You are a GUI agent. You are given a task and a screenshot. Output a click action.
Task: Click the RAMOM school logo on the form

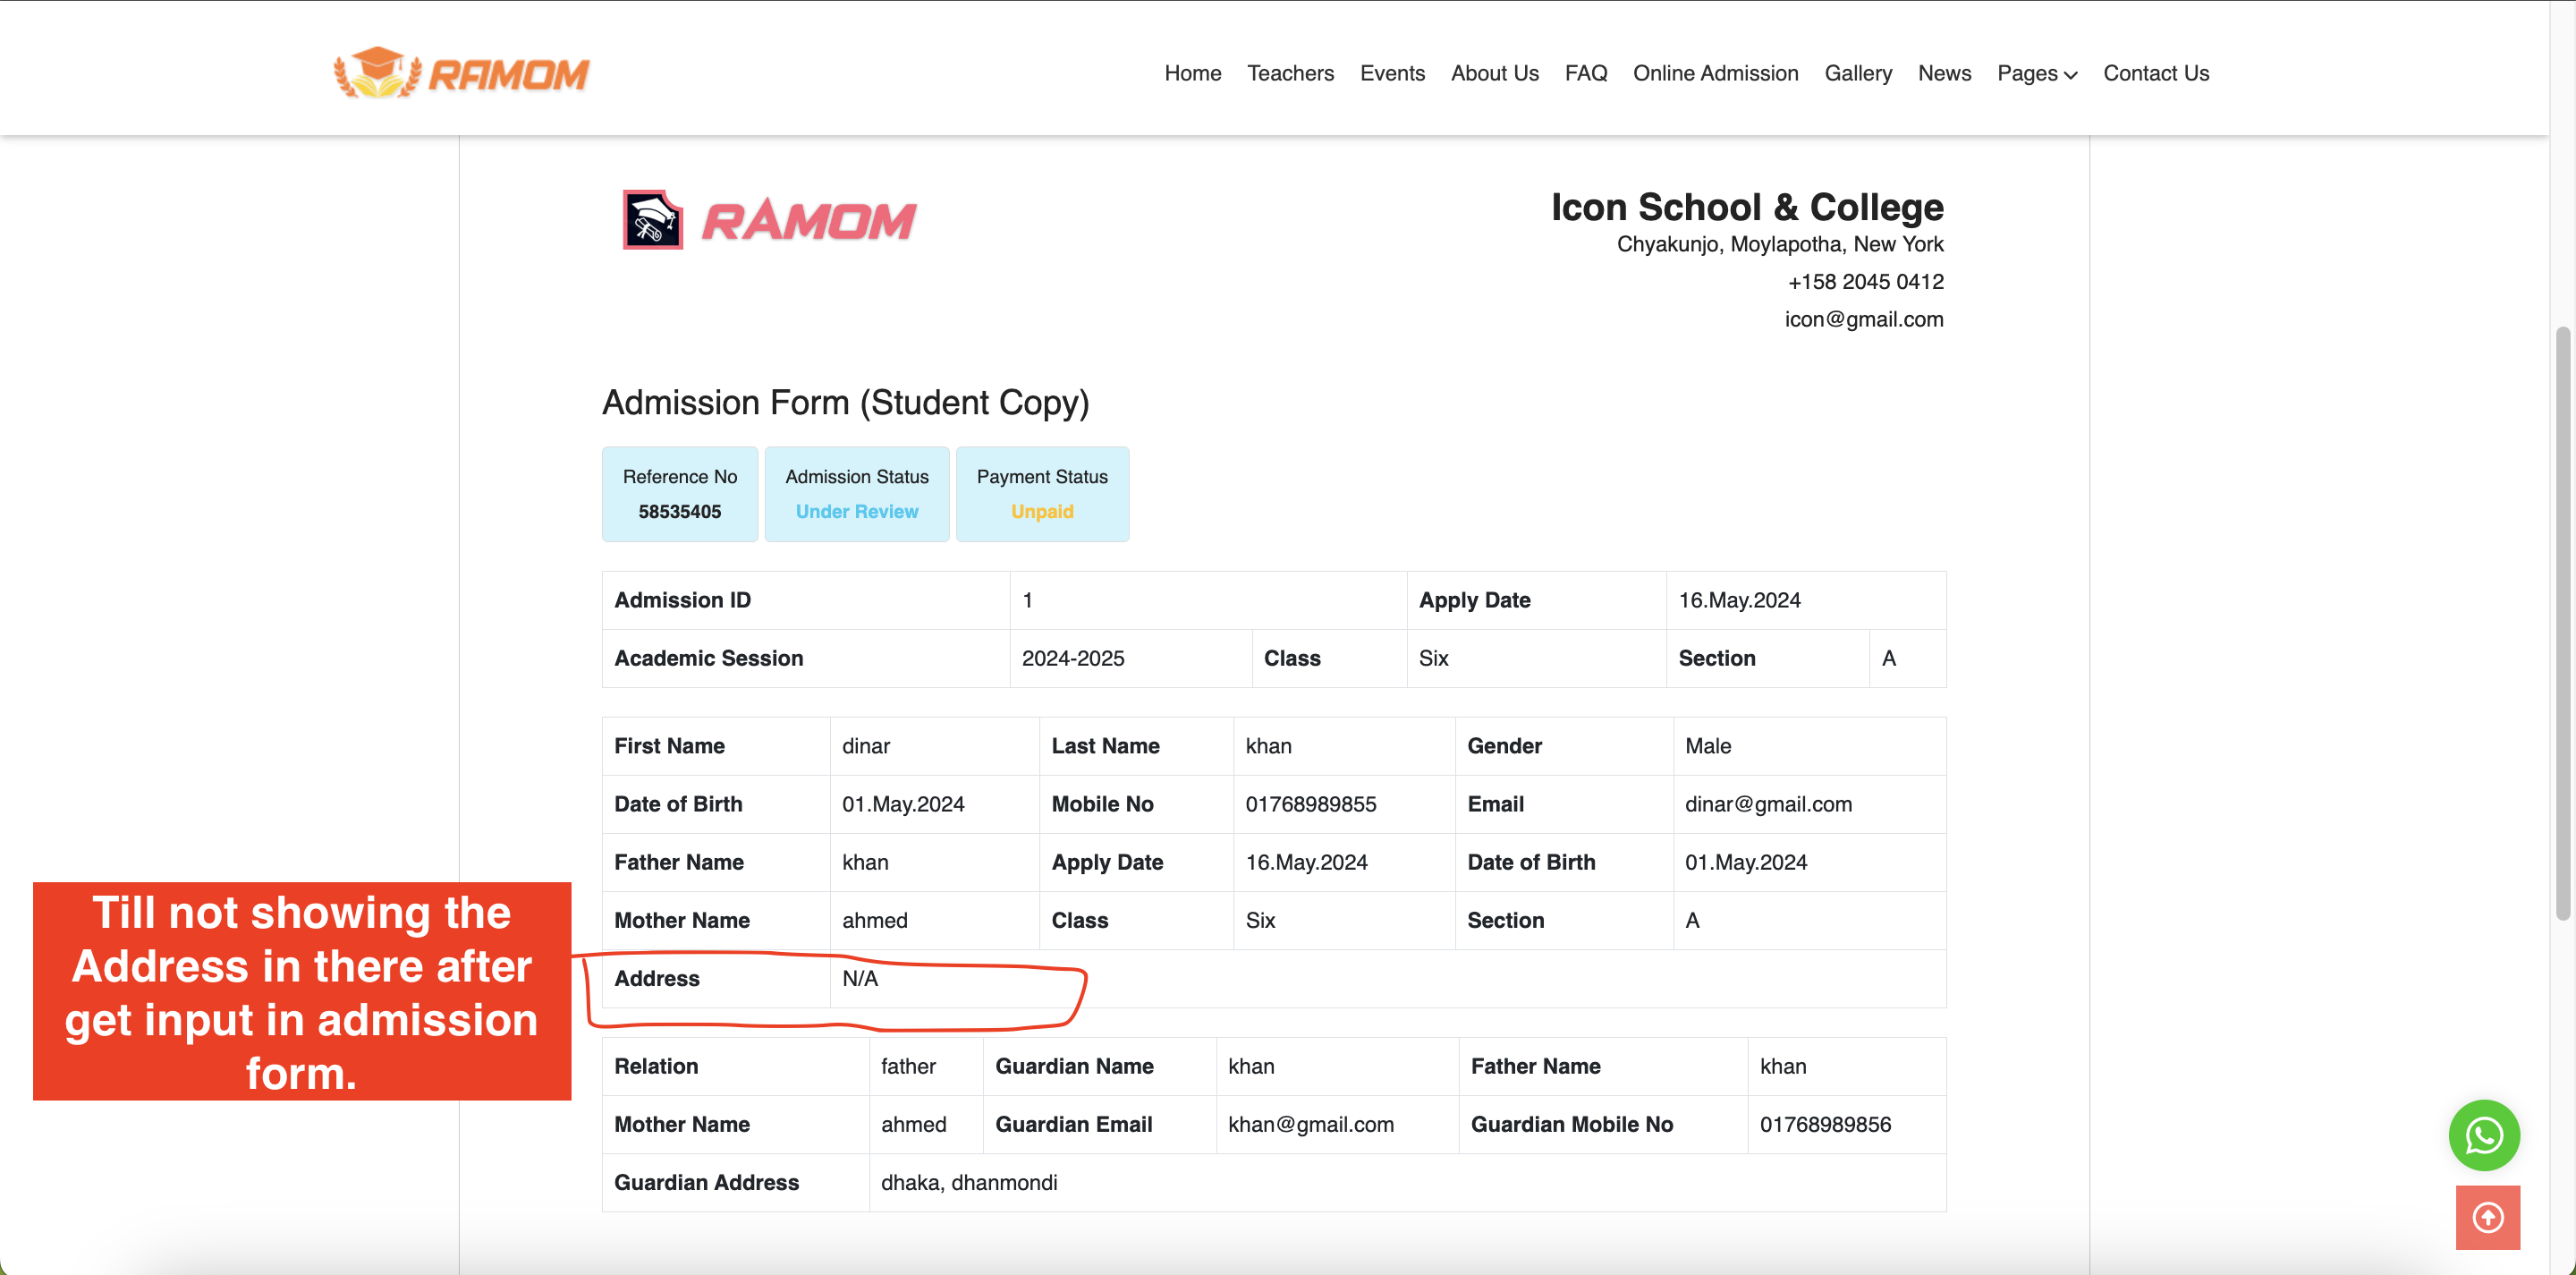click(769, 219)
